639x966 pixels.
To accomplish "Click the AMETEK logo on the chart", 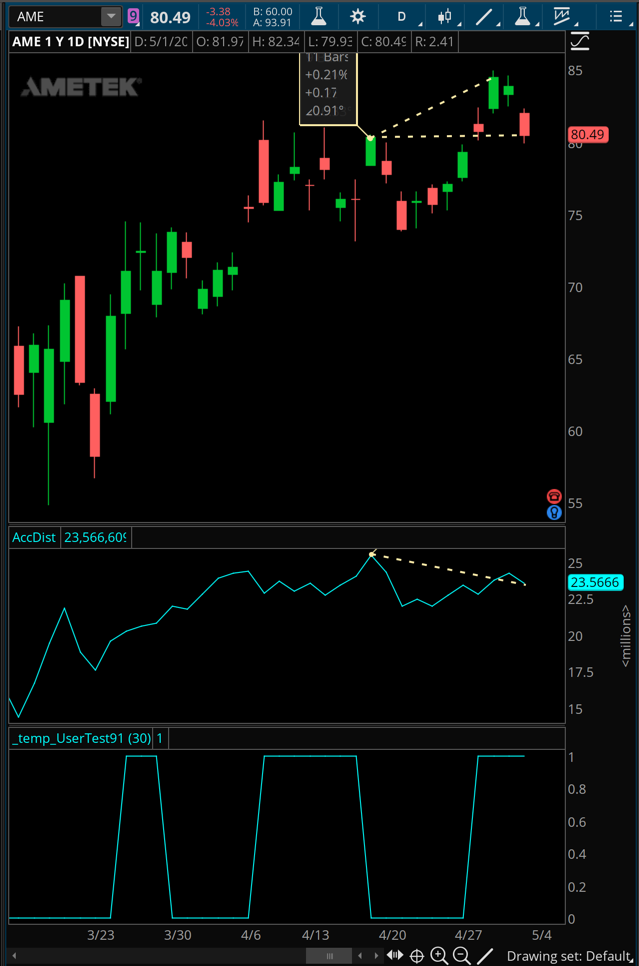I will pyautogui.click(x=81, y=87).
